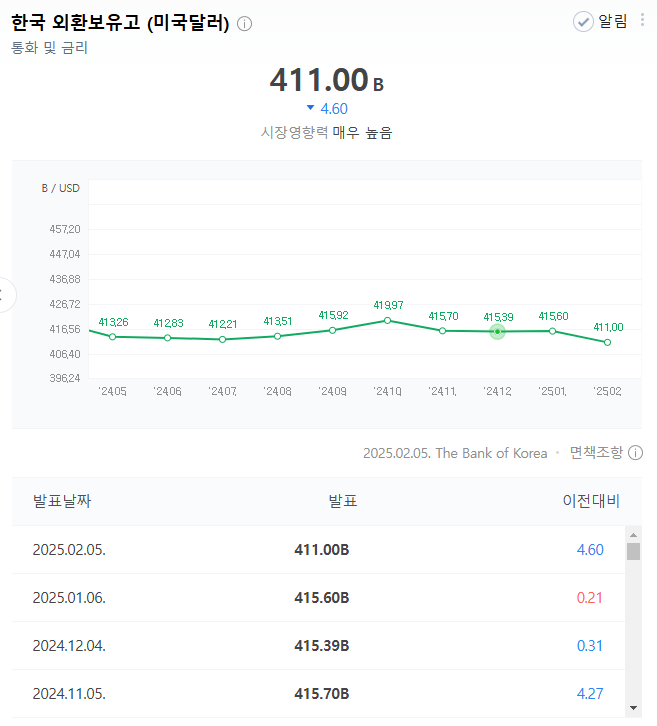Select the highlighted '24.12 data point

pyautogui.click(x=497, y=332)
